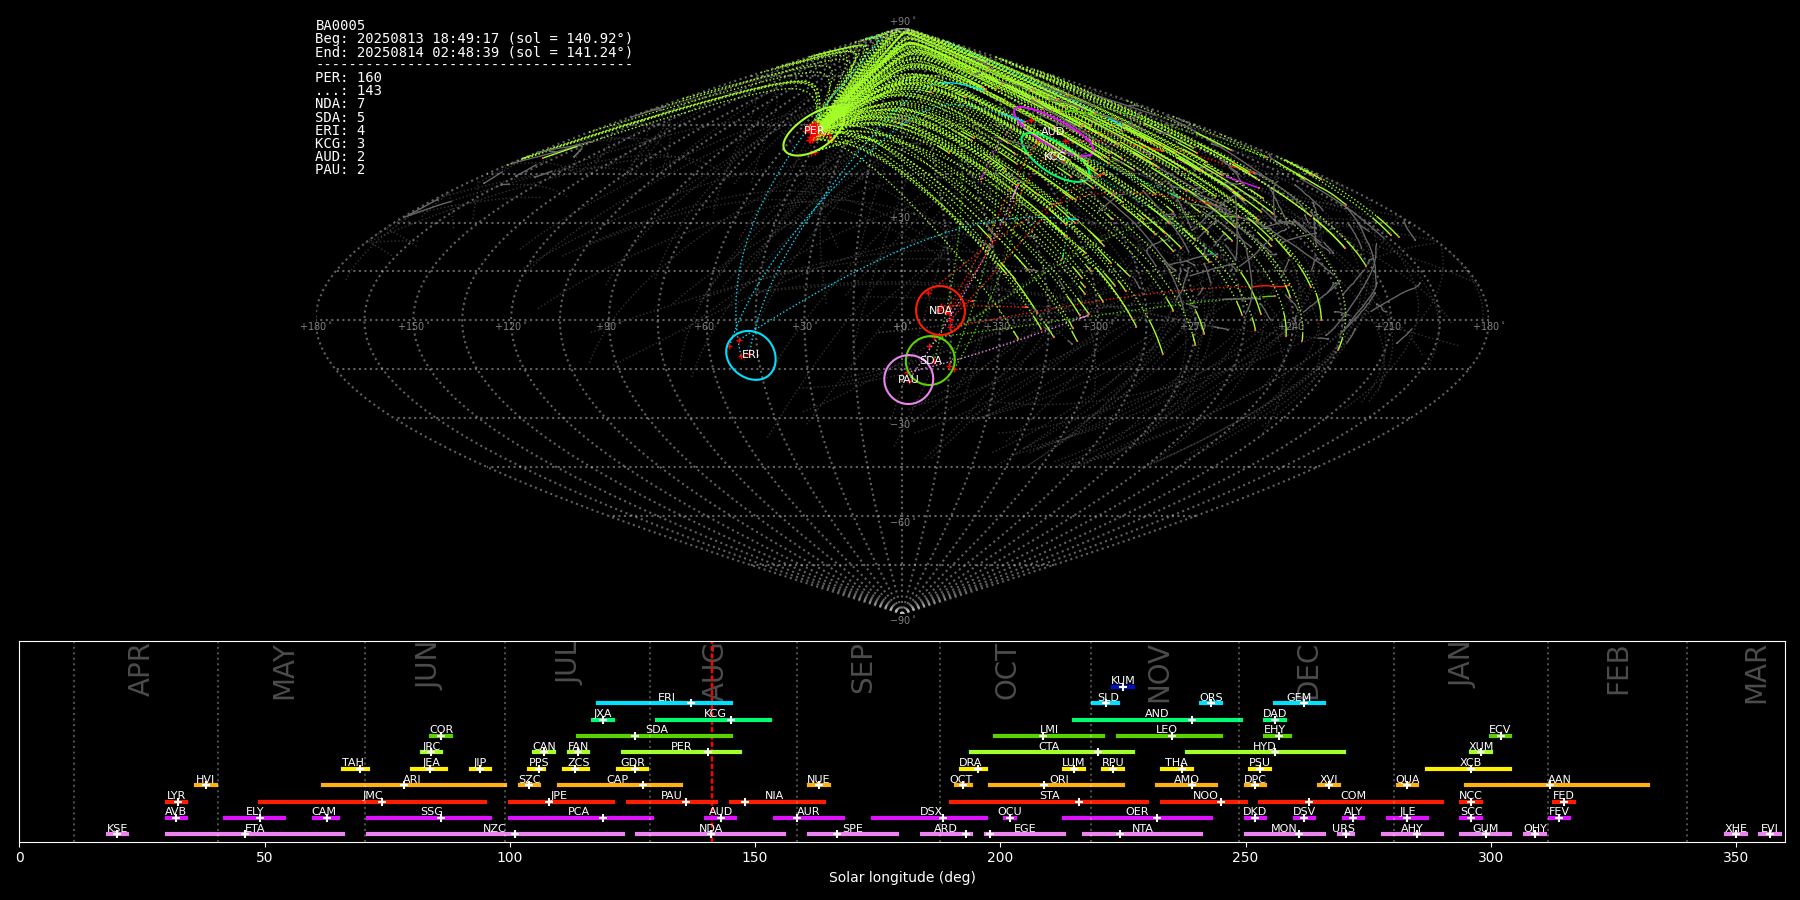Click the NTA pink bar in the timeline

point(1142,834)
